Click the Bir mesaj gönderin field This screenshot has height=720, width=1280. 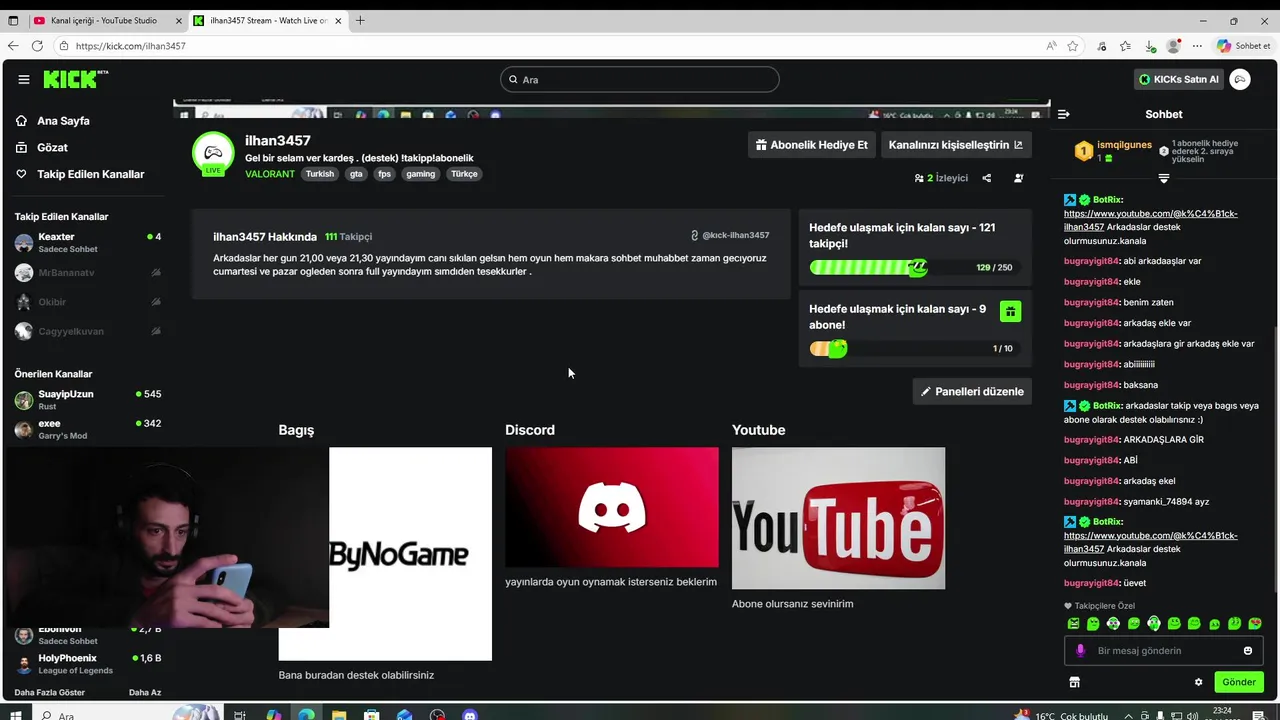click(x=1164, y=651)
